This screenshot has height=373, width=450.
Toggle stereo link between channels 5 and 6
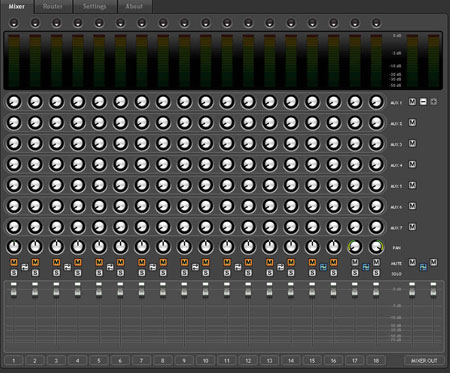click(110, 267)
